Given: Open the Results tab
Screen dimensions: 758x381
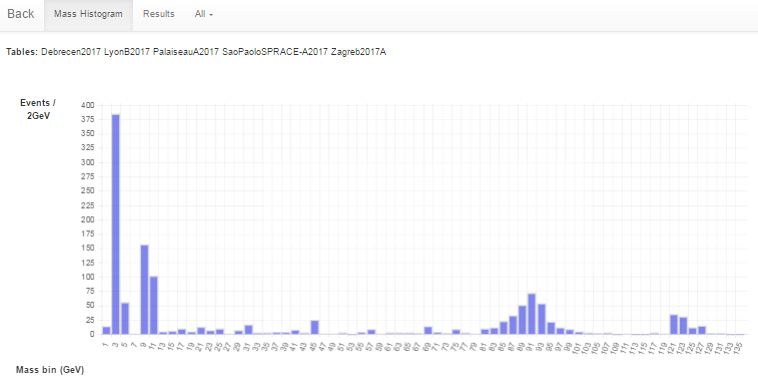Looking at the screenshot, I should pos(159,15).
